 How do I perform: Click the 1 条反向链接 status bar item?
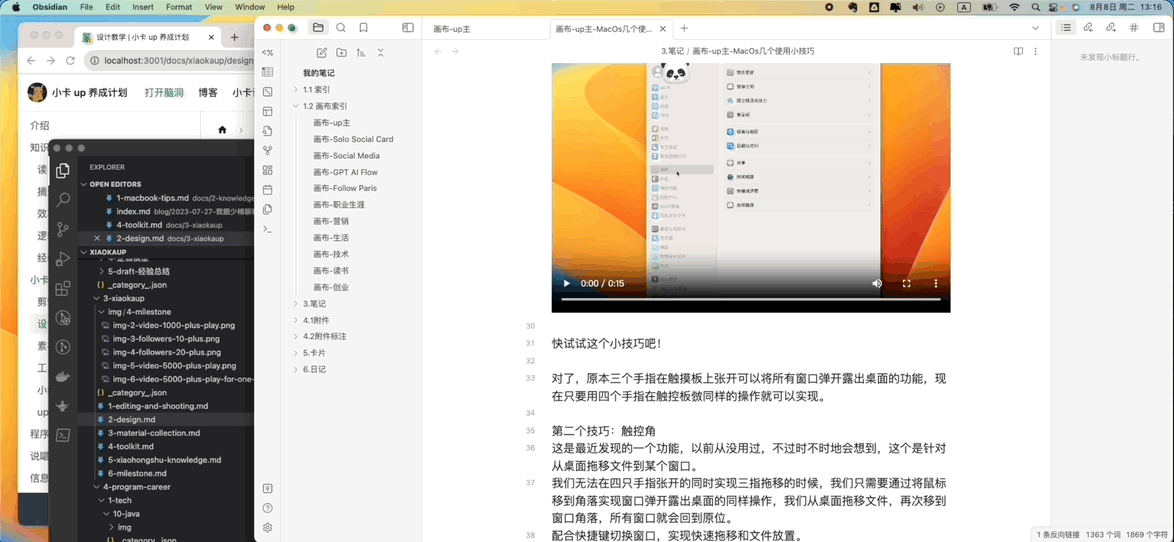tap(1059, 535)
